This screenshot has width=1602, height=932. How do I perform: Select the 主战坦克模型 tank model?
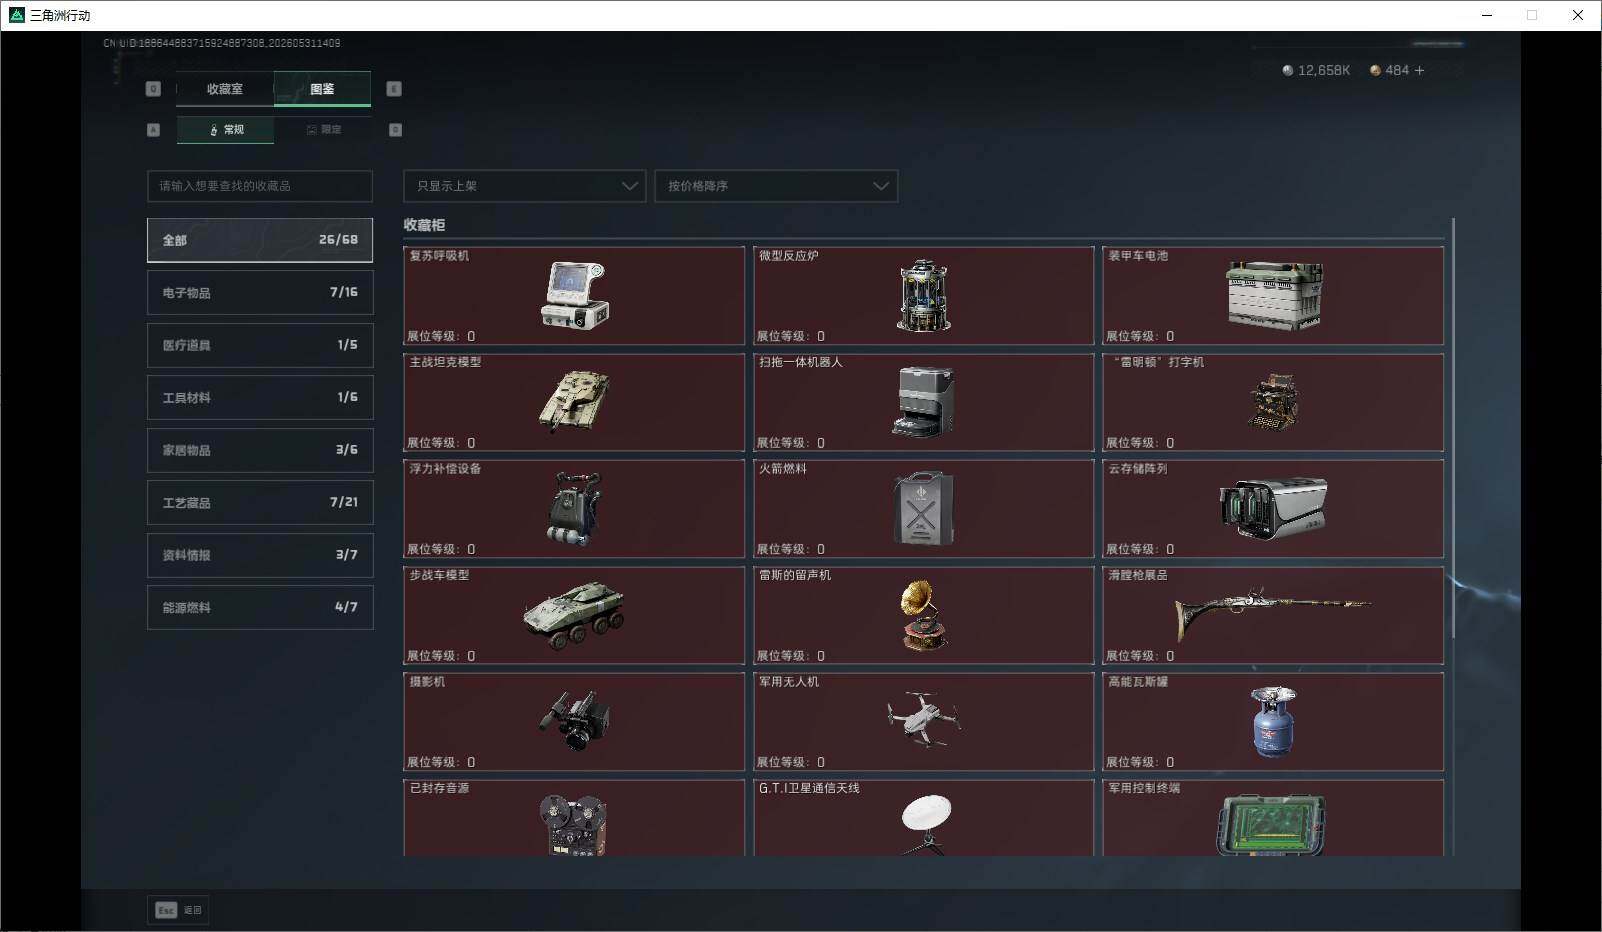coord(574,402)
